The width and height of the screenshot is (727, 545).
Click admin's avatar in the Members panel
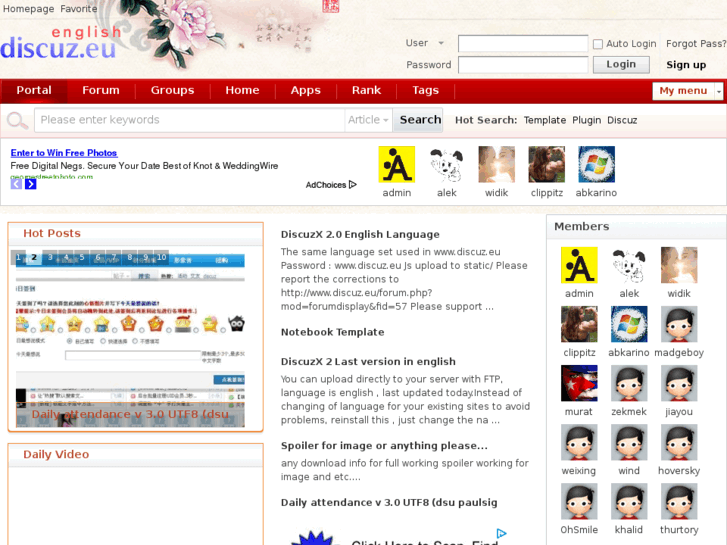[x=579, y=265]
